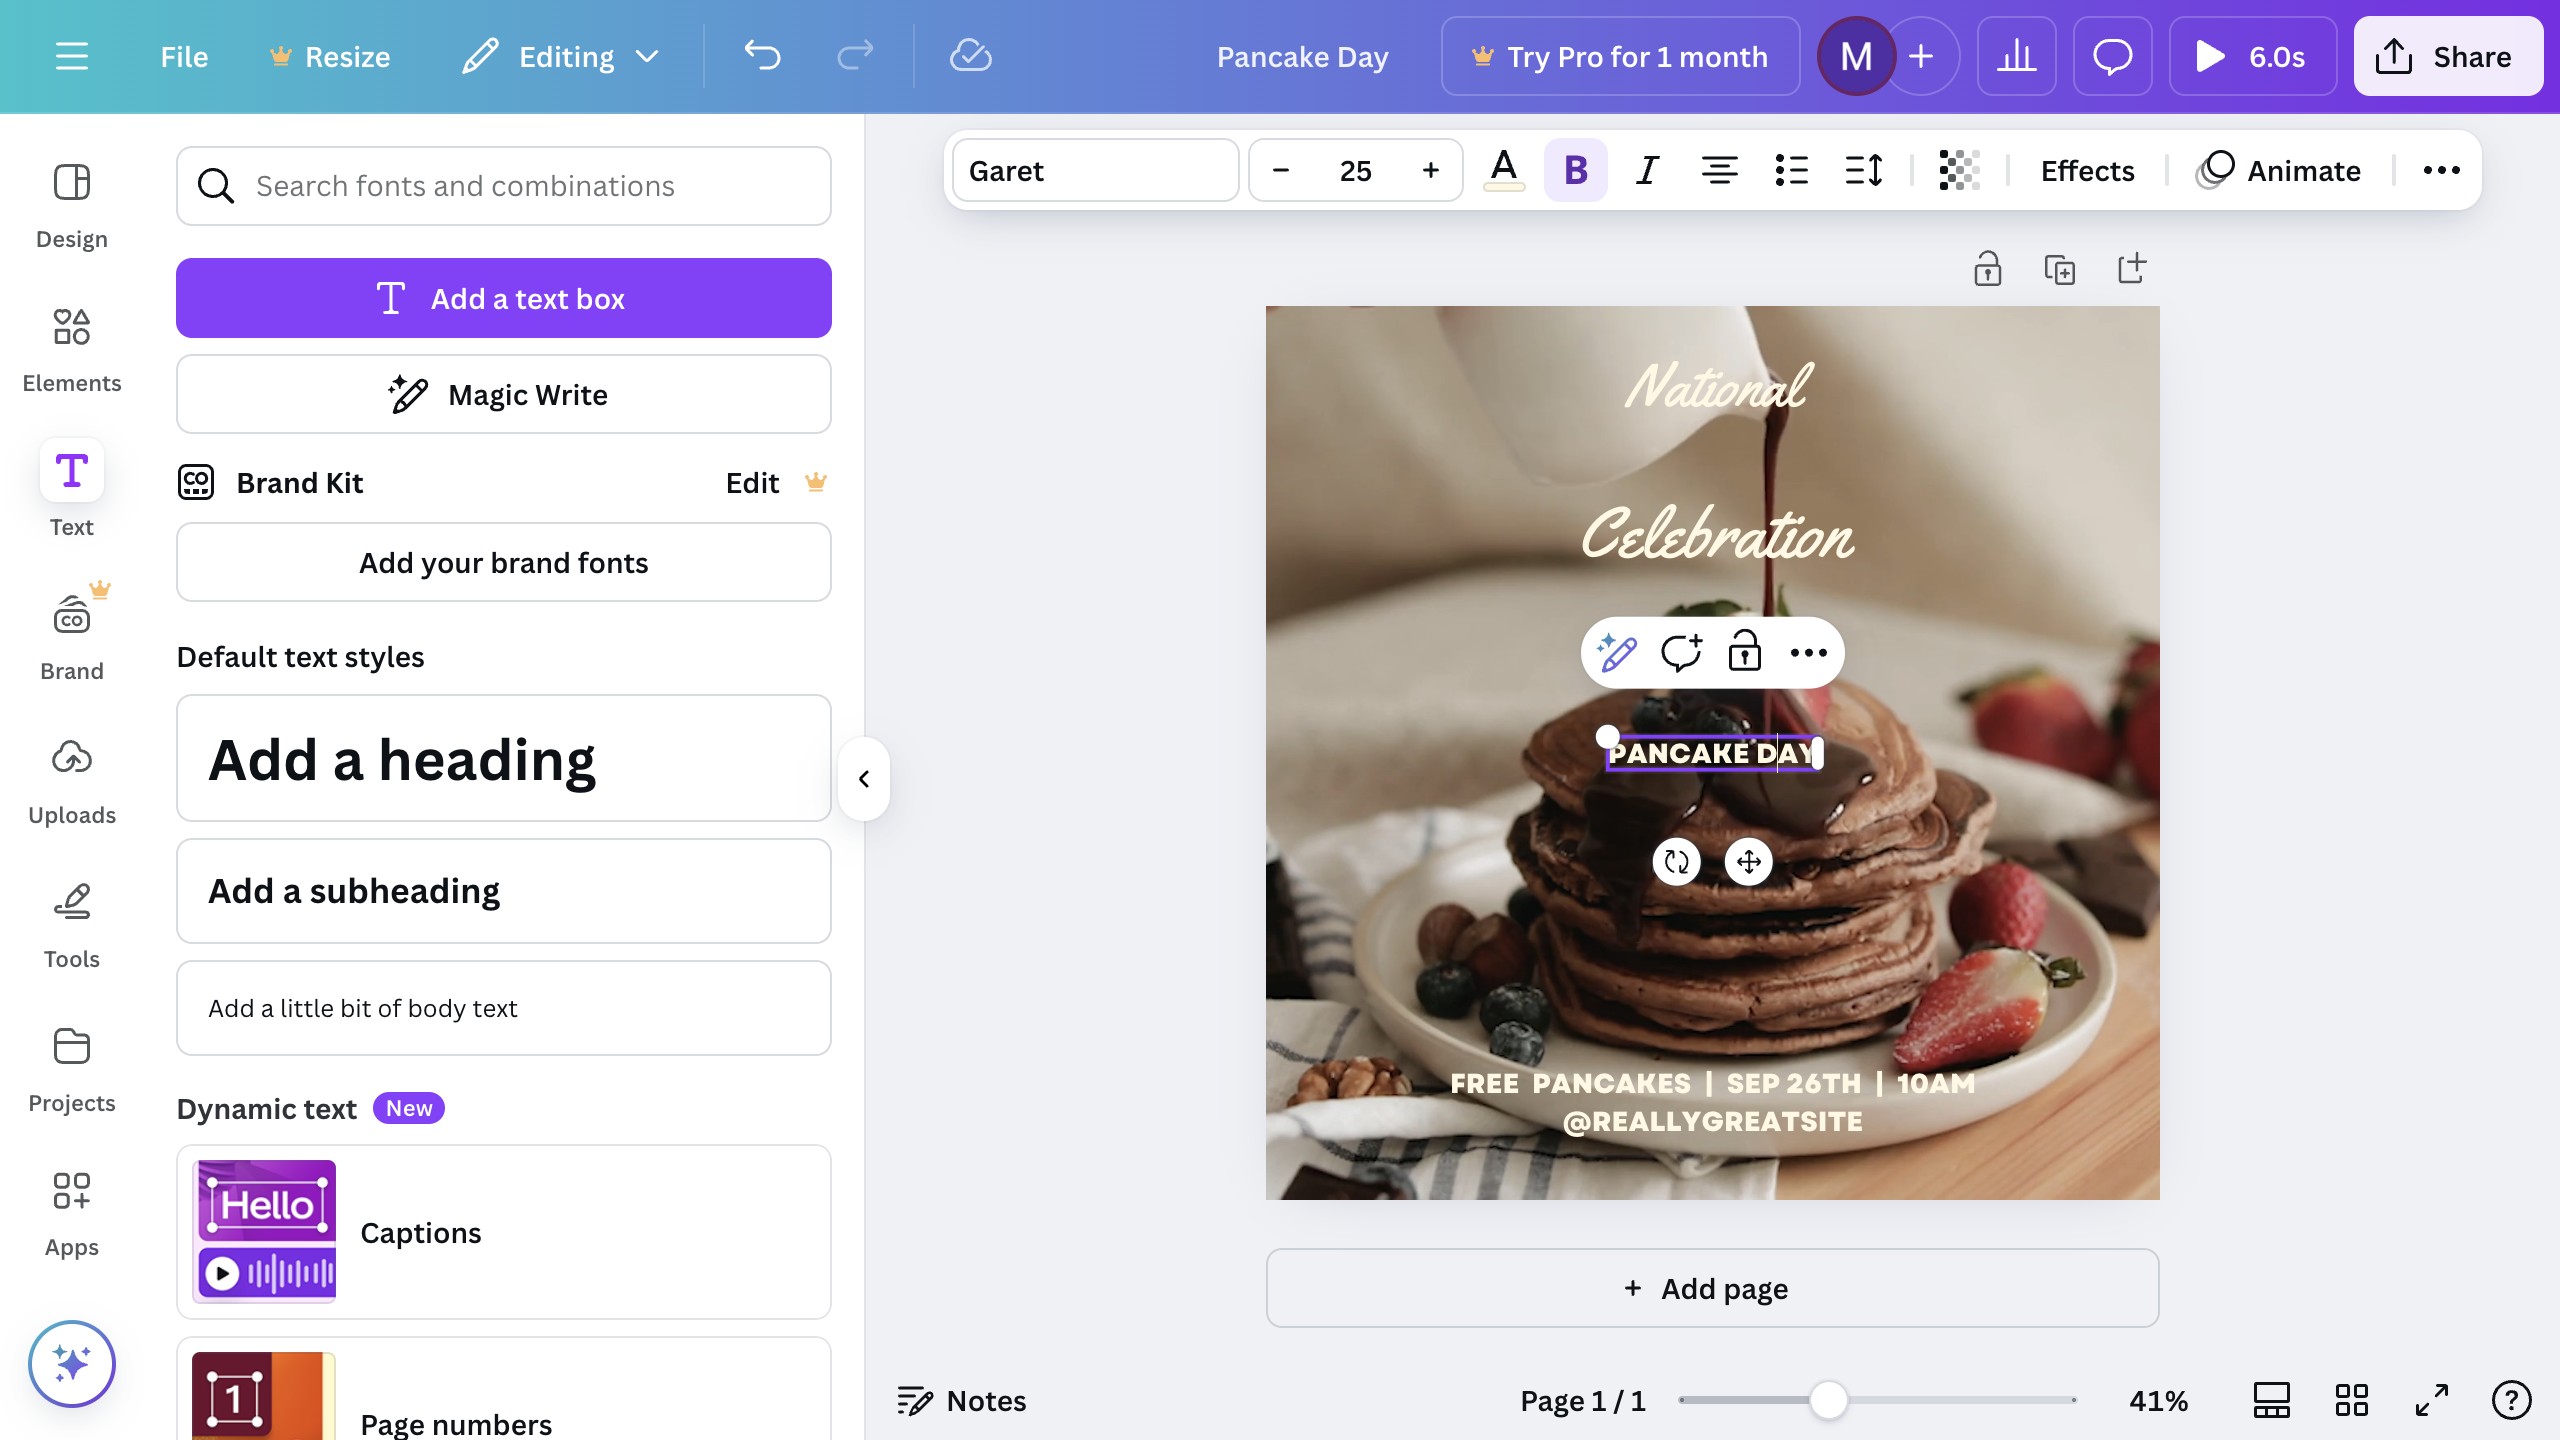Select the Captions dynamic text option
Image resolution: width=2560 pixels, height=1440 pixels.
click(504, 1232)
